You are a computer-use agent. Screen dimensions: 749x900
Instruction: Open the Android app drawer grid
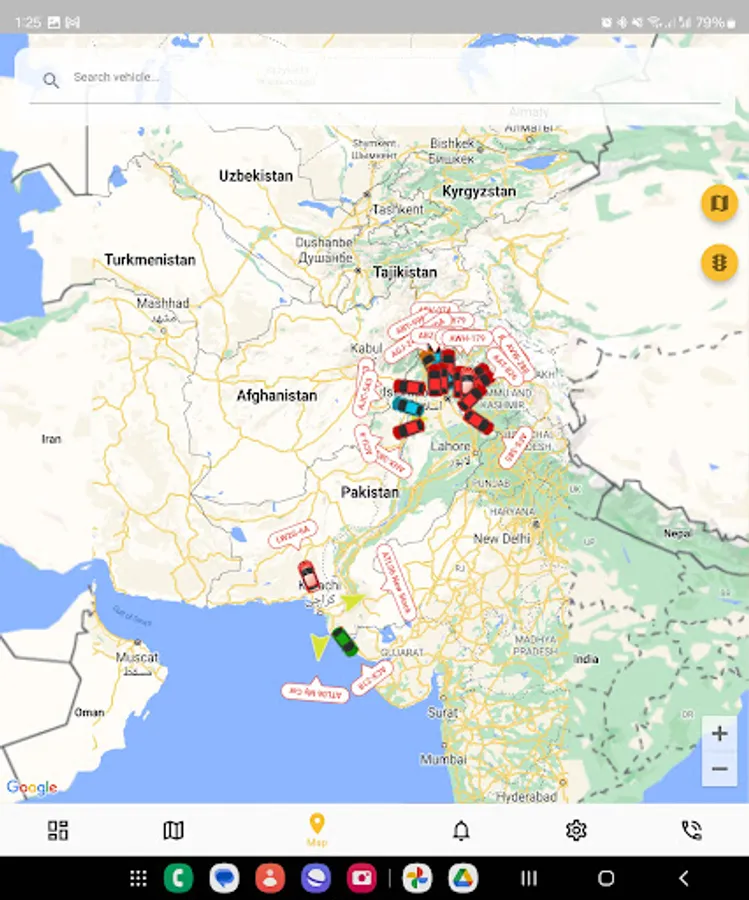[x=138, y=878]
